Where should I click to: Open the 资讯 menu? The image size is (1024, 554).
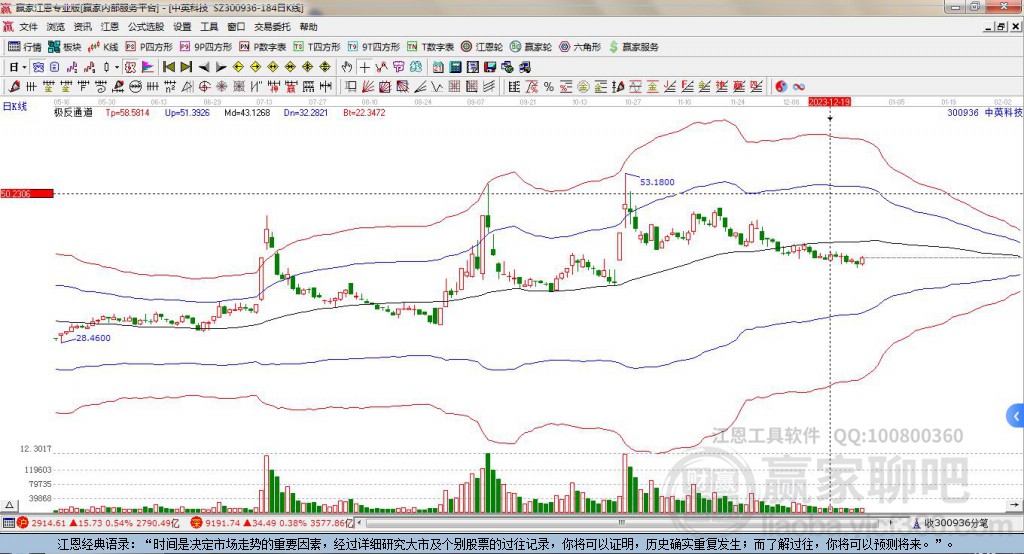coord(82,27)
